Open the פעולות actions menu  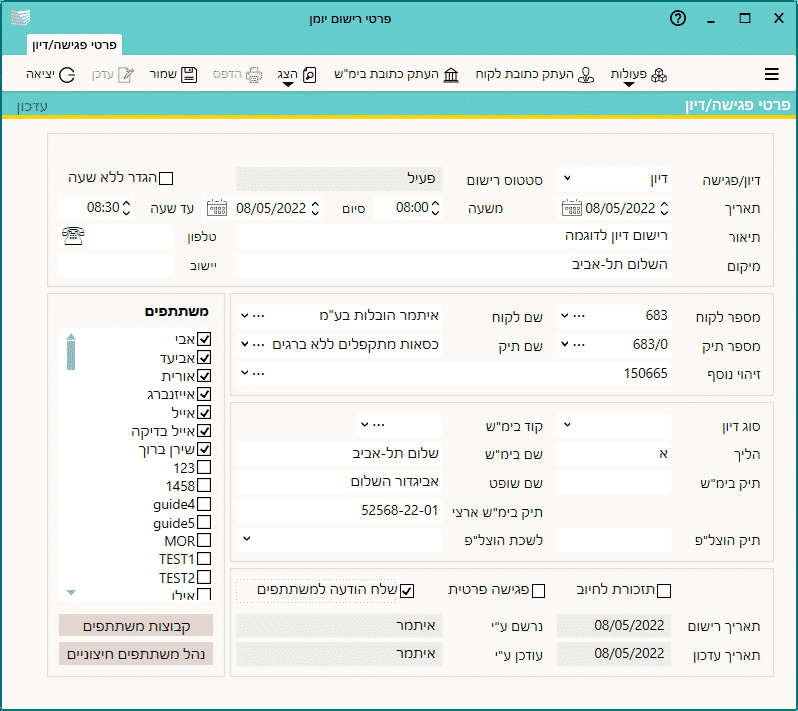click(x=639, y=76)
